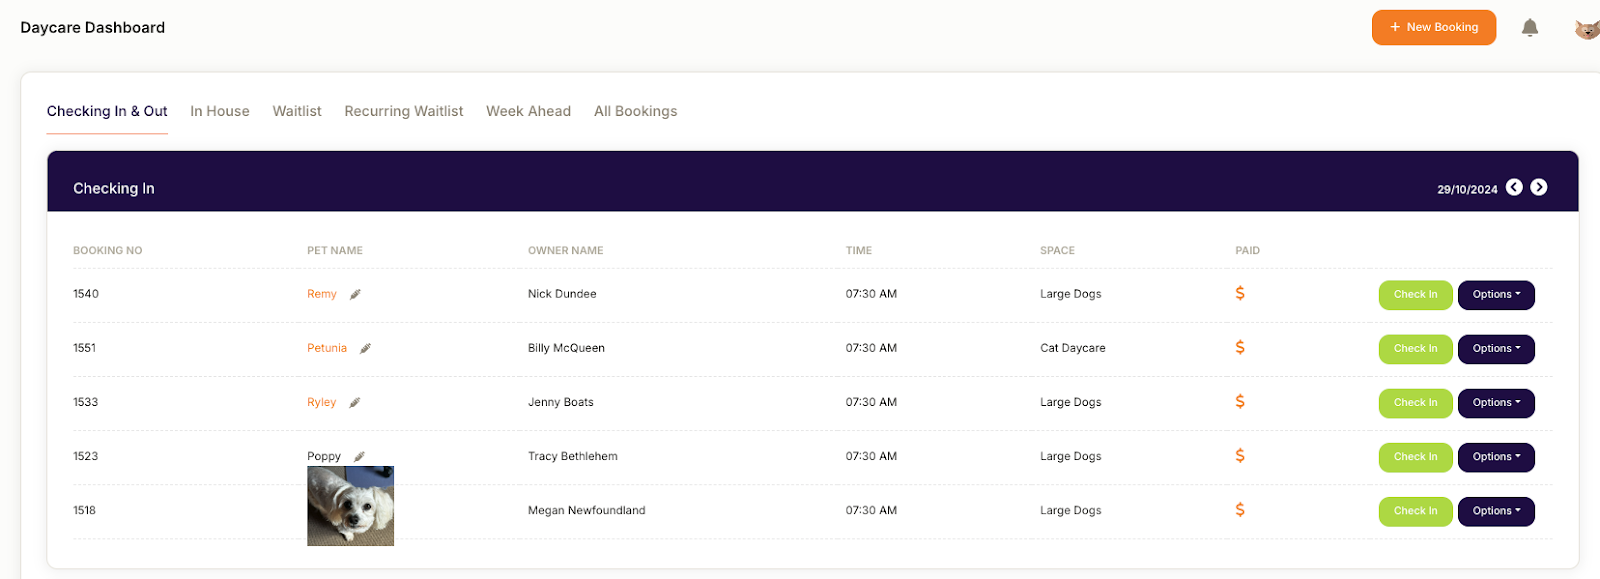Click booking number 1533
Viewport: 1600px width, 579px height.
tap(86, 402)
